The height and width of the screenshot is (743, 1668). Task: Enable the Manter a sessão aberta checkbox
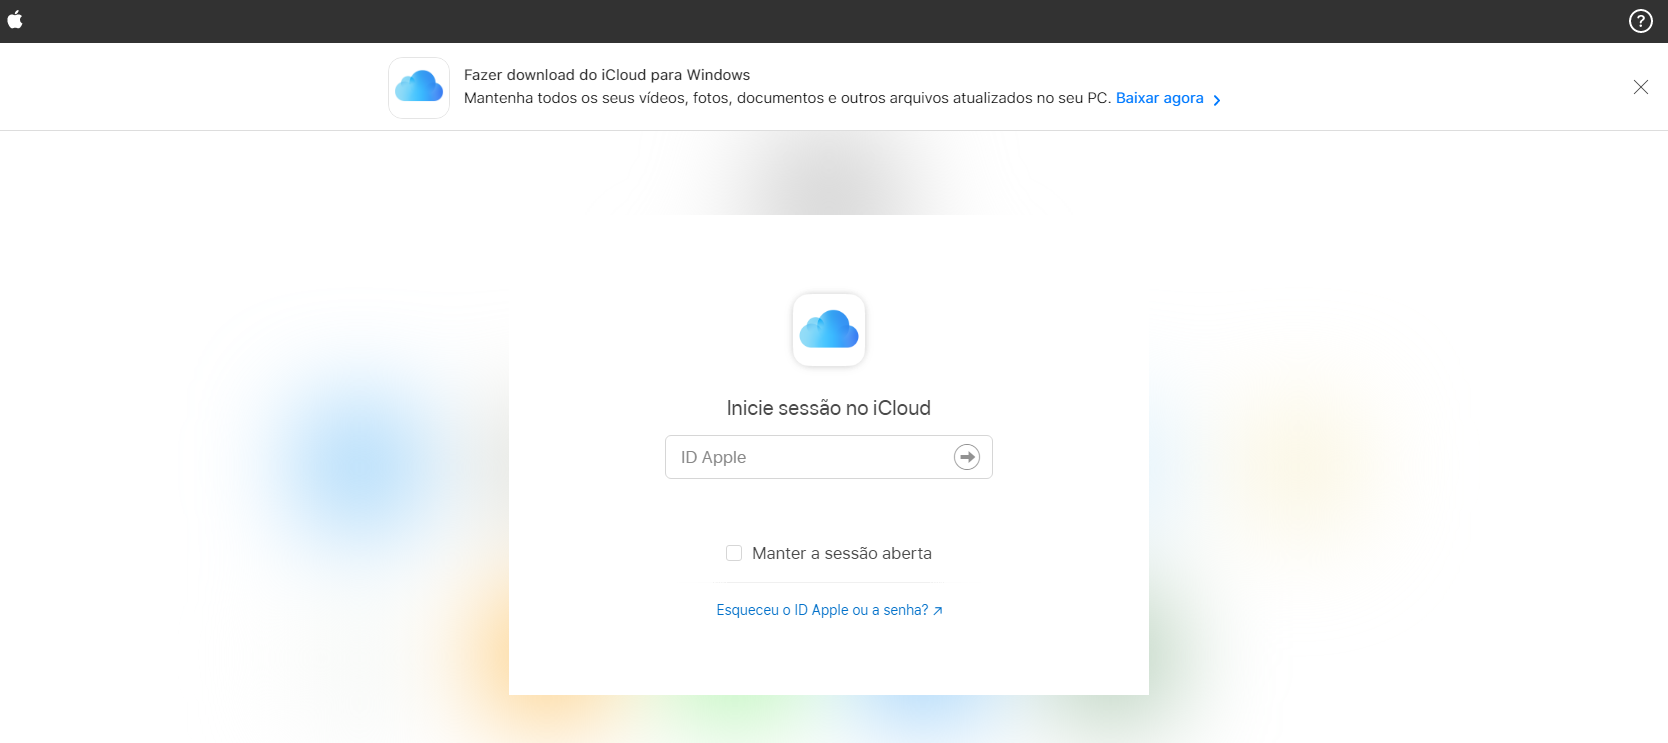coord(734,553)
